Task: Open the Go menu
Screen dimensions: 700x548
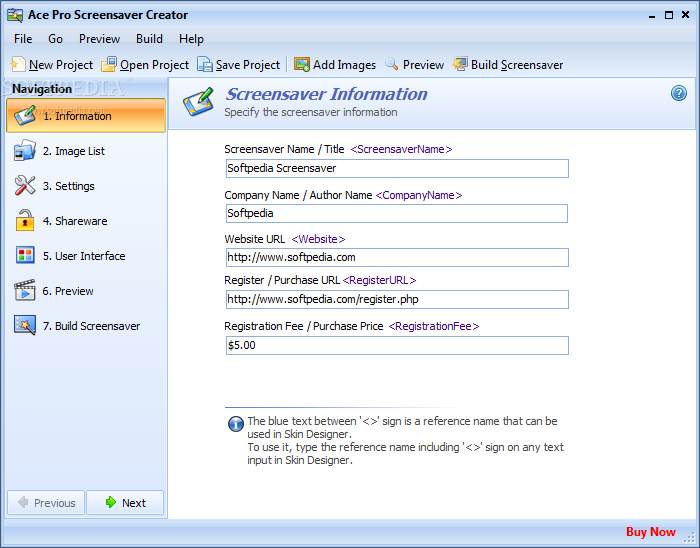Action: click(55, 39)
